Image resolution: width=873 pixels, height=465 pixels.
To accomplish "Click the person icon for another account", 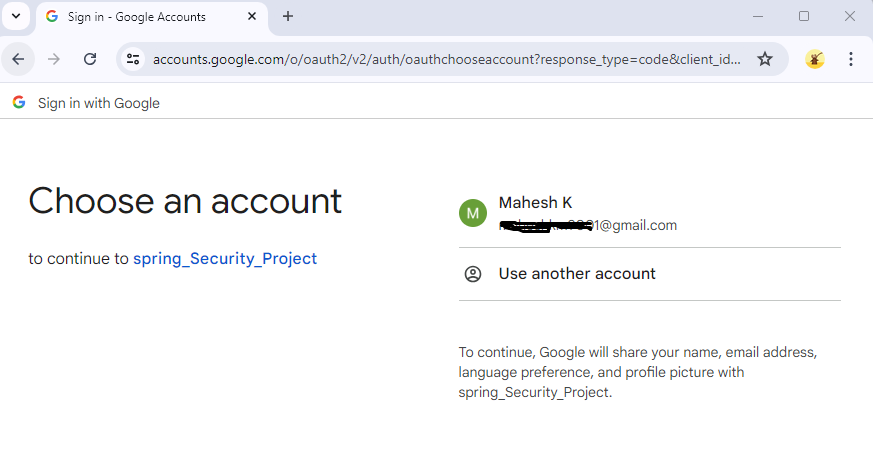I will [x=473, y=274].
